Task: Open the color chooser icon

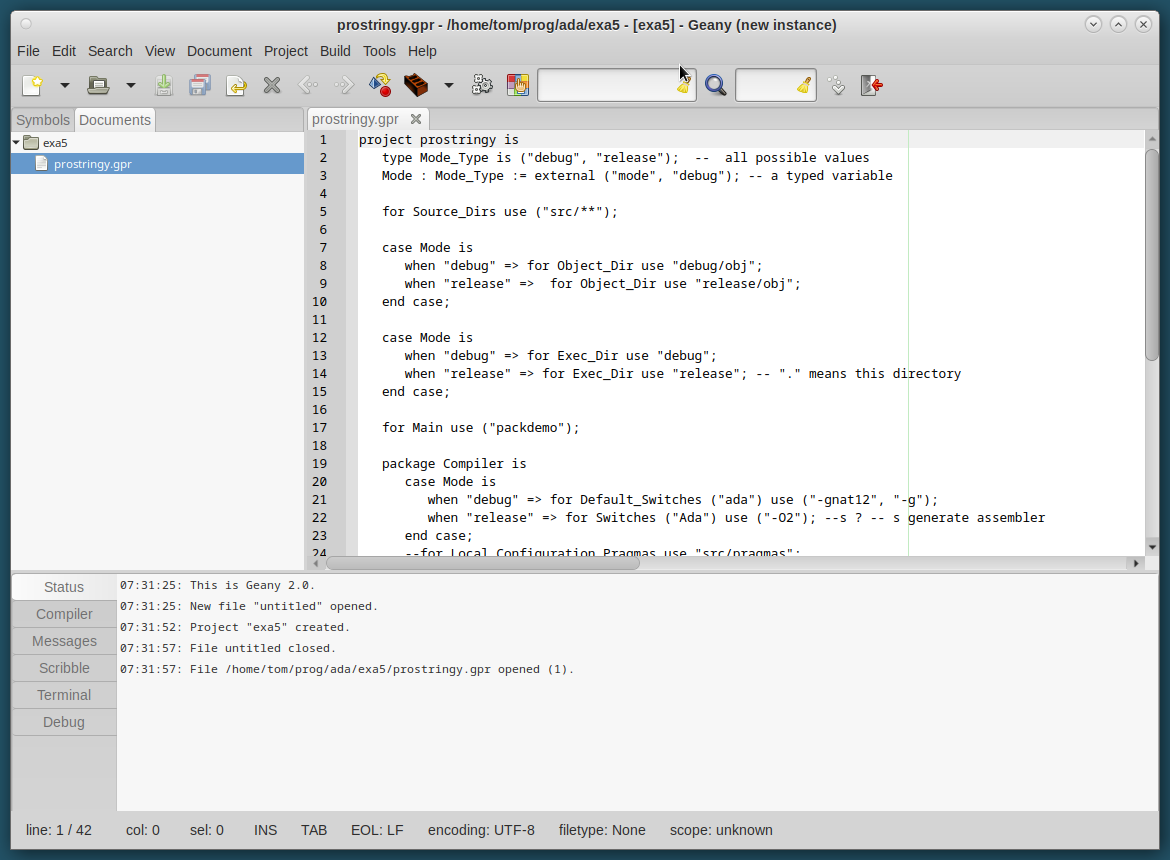Action: click(517, 86)
